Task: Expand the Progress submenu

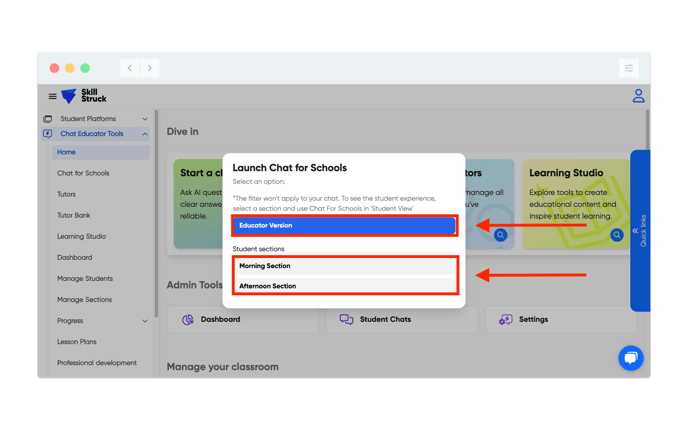Action: coord(145,321)
